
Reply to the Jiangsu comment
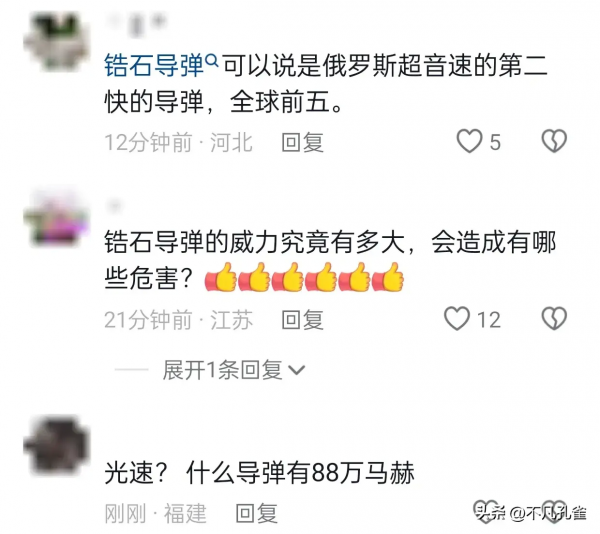click(303, 320)
